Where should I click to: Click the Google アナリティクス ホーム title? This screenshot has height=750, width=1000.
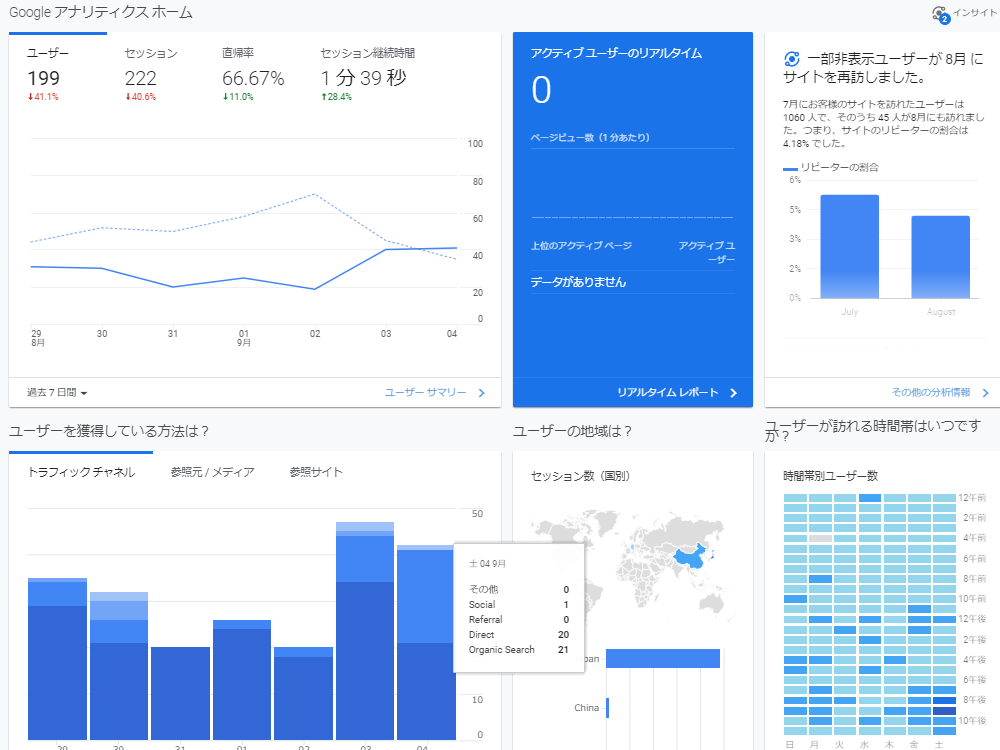[101, 12]
